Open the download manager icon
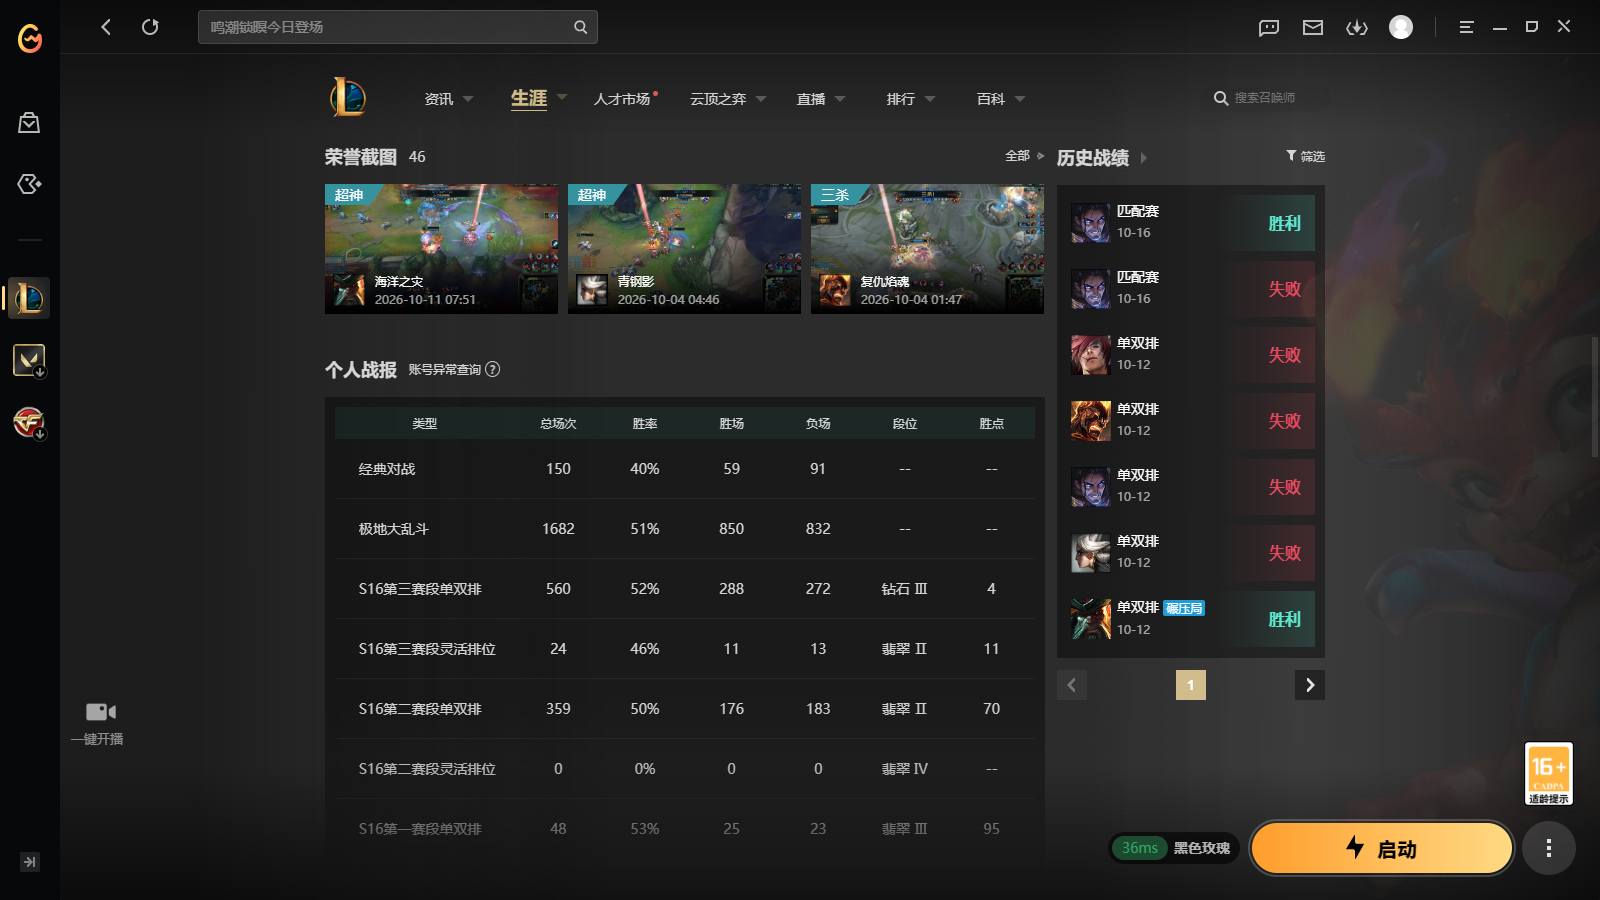Viewport: 1600px width, 900px height. pos(1357,27)
